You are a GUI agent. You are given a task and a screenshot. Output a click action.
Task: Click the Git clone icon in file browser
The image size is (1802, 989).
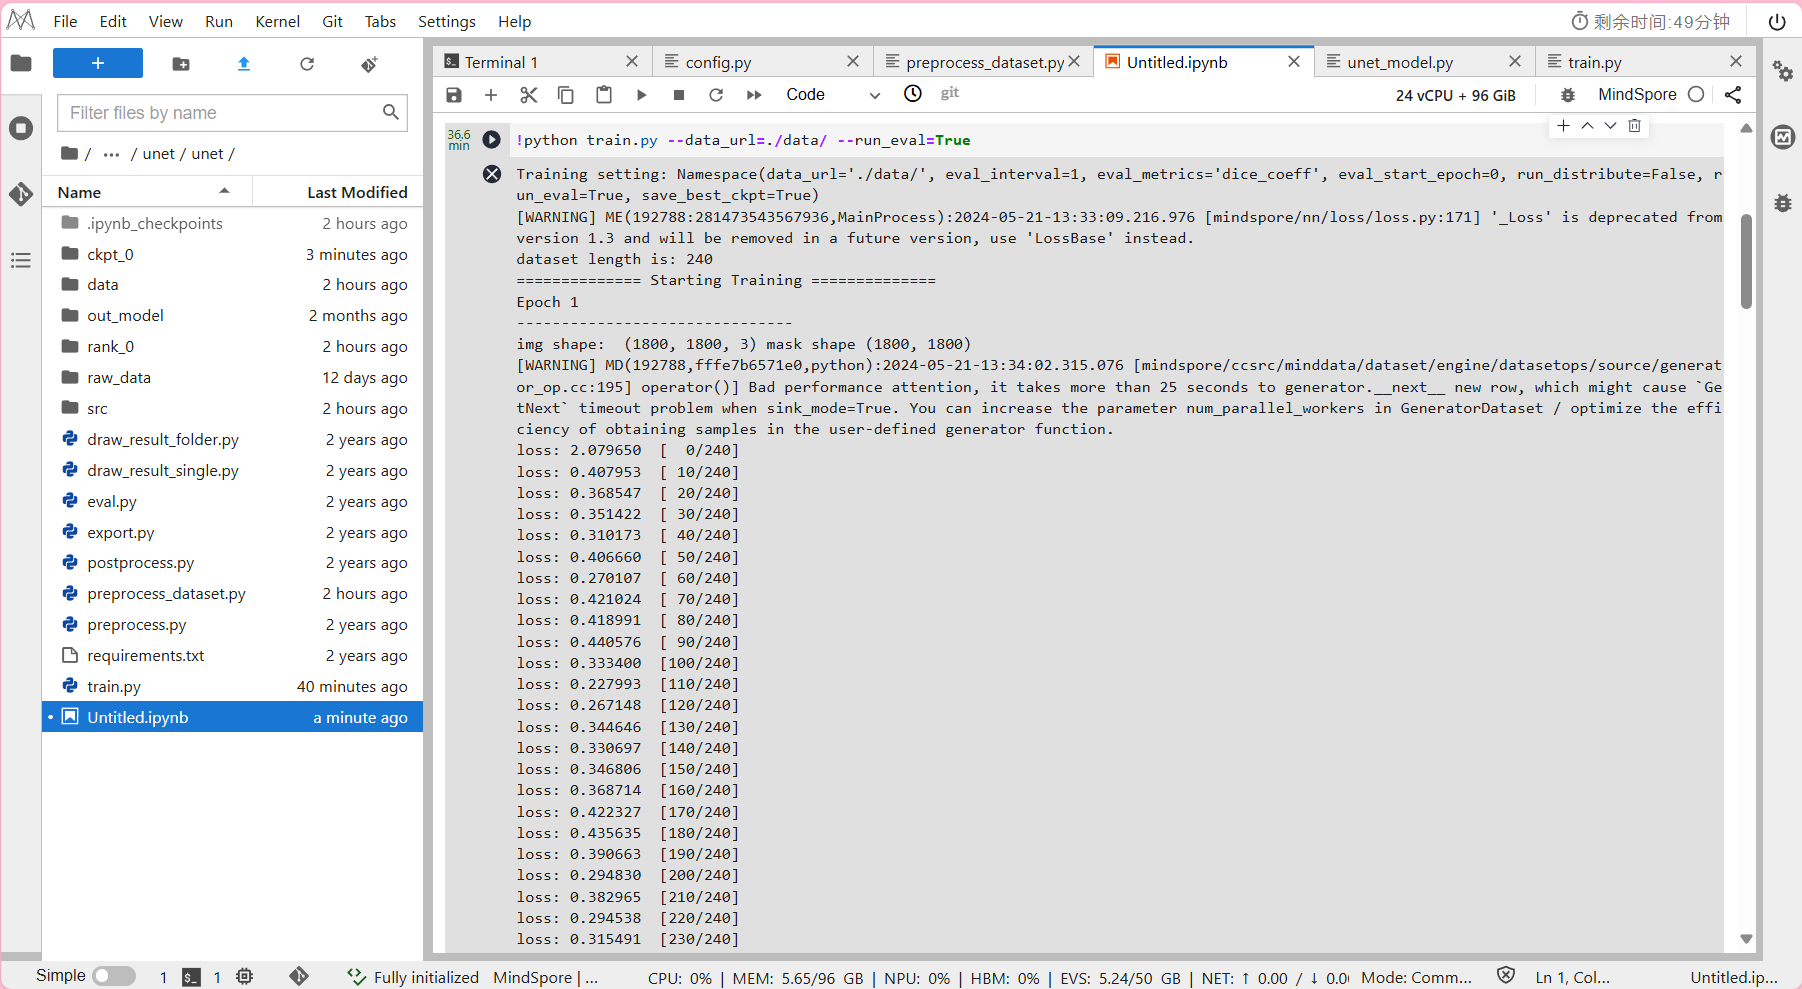370,64
